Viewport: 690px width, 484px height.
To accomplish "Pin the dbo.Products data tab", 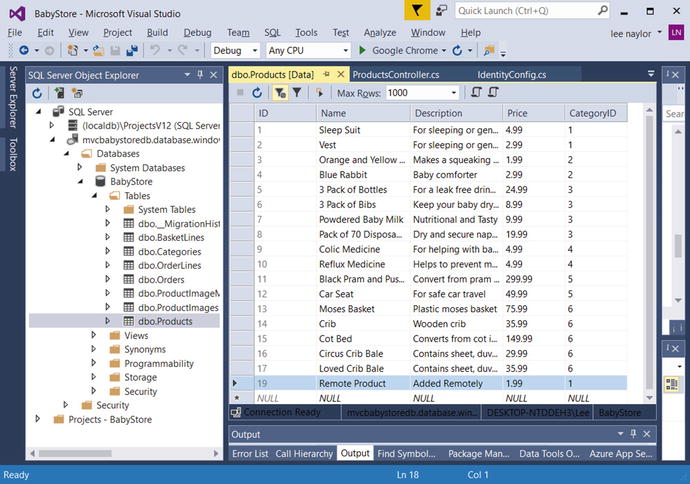I will (x=326, y=74).
